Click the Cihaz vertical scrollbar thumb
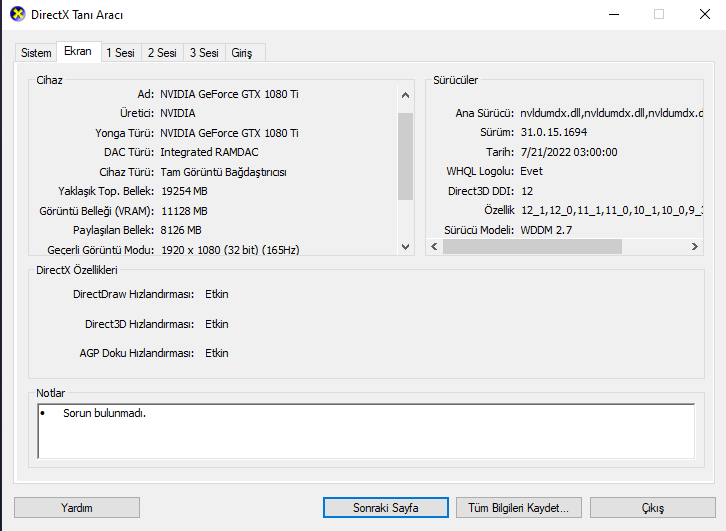This screenshot has height=531, width=726. pos(406,156)
